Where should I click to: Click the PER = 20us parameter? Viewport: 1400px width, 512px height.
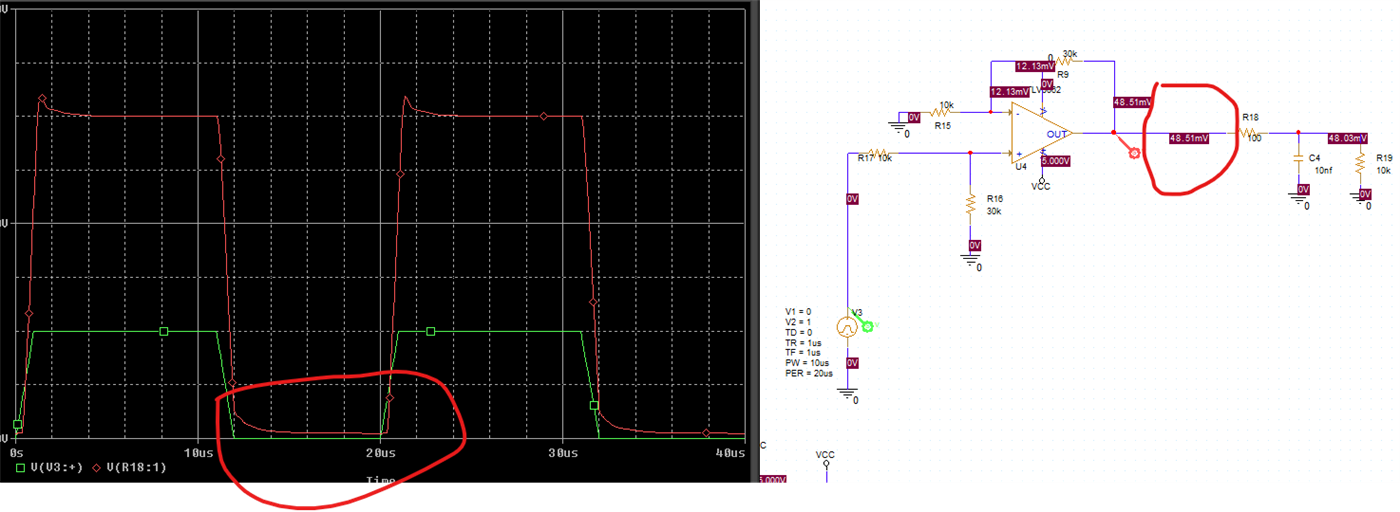click(x=809, y=373)
